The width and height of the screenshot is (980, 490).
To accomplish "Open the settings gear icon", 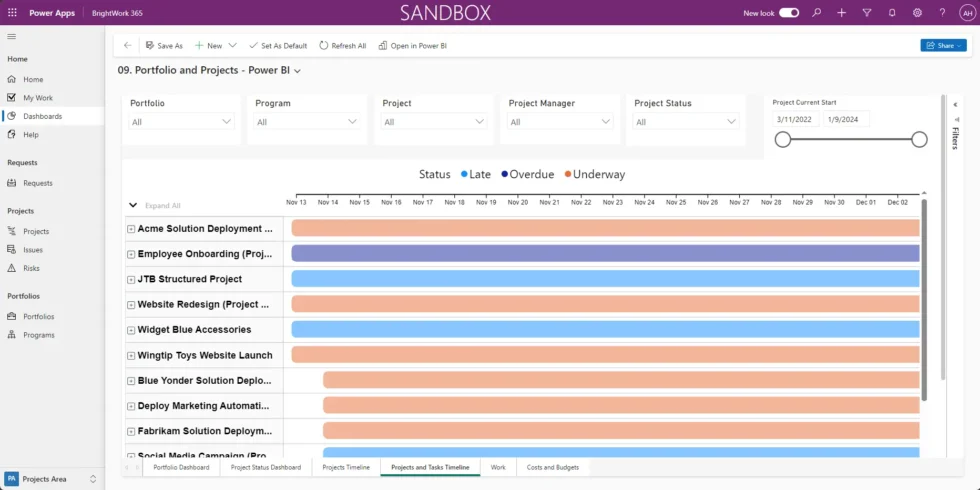I will click(917, 13).
